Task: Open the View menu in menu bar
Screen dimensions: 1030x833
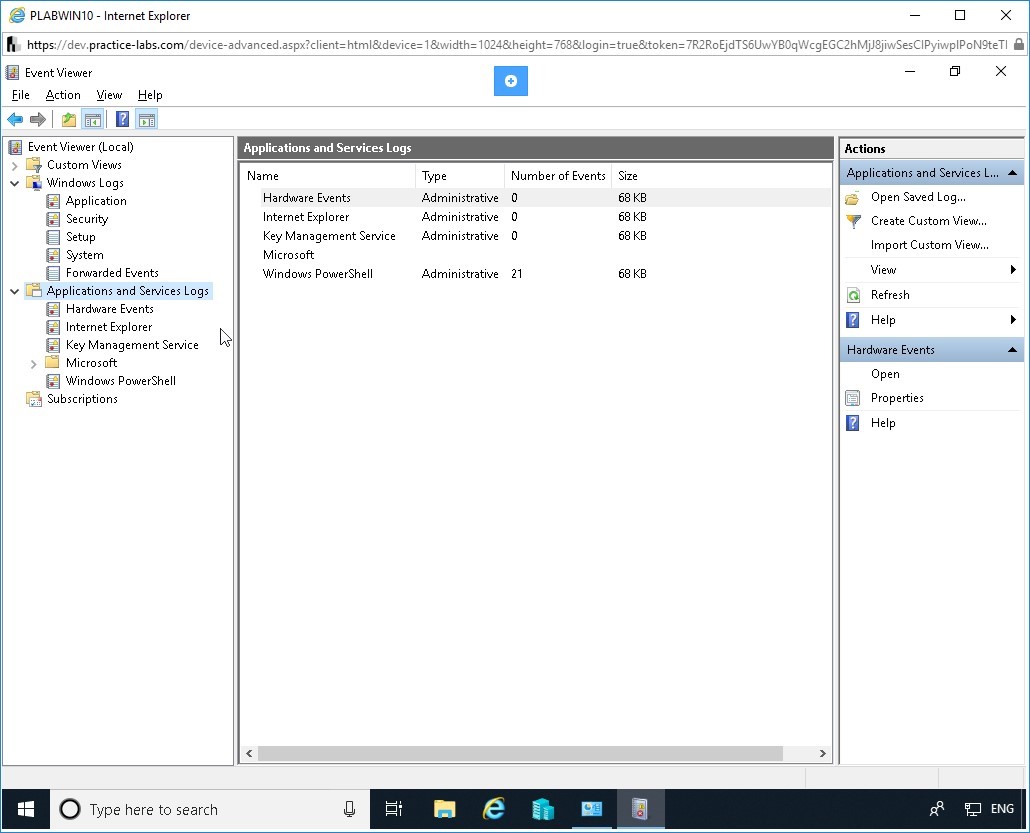Action: 109,95
